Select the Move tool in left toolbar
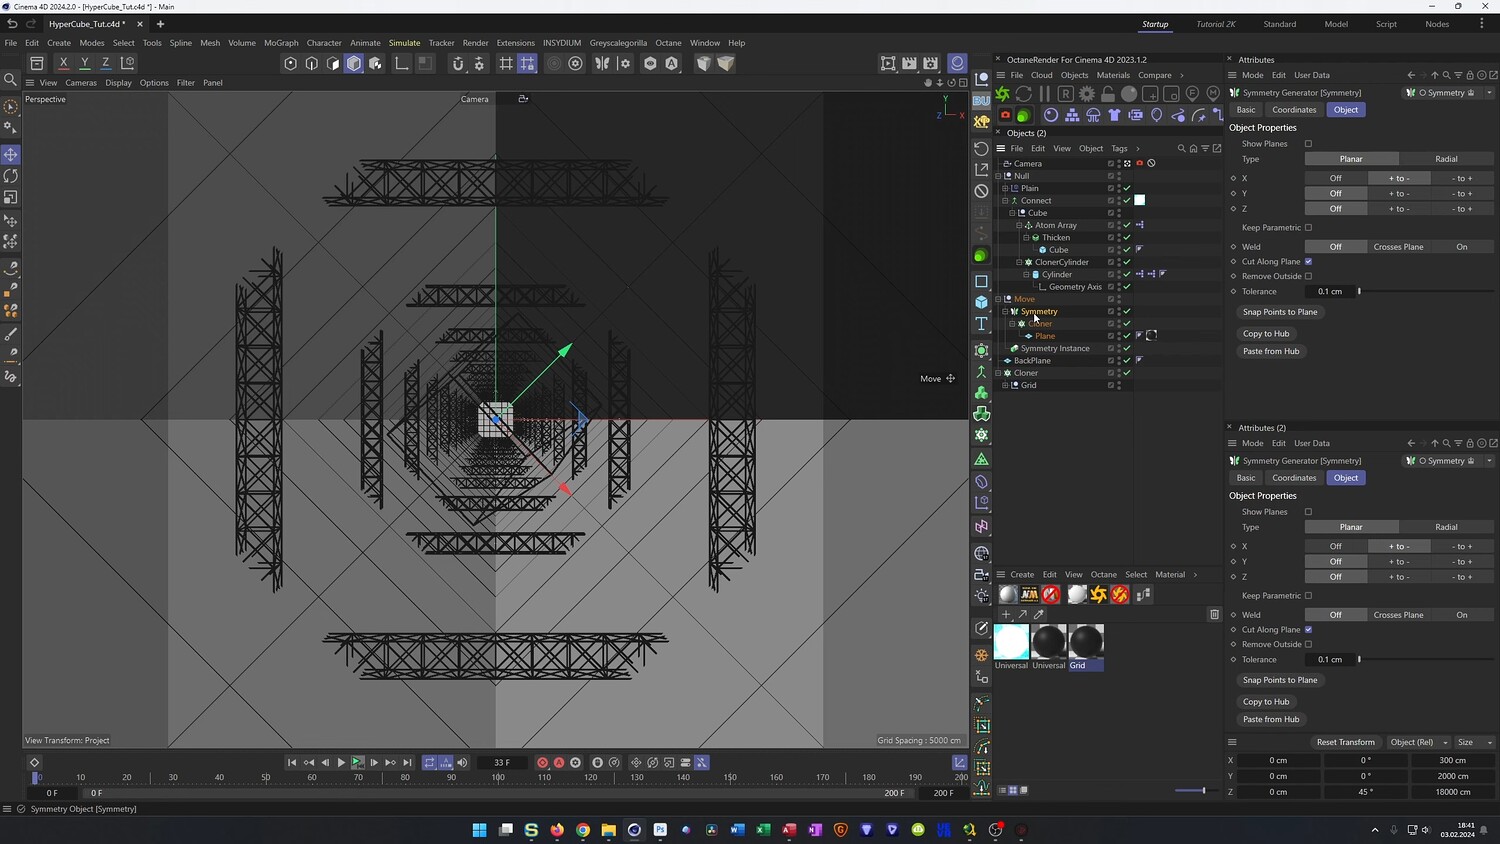Image resolution: width=1500 pixels, height=844 pixels. 11,155
